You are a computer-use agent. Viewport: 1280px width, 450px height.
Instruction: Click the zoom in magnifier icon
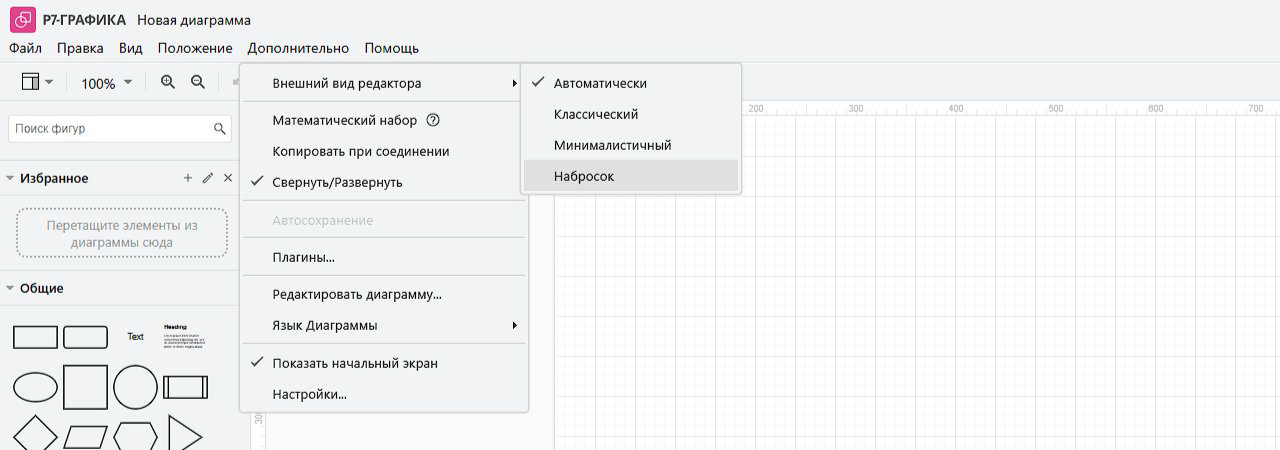(168, 83)
